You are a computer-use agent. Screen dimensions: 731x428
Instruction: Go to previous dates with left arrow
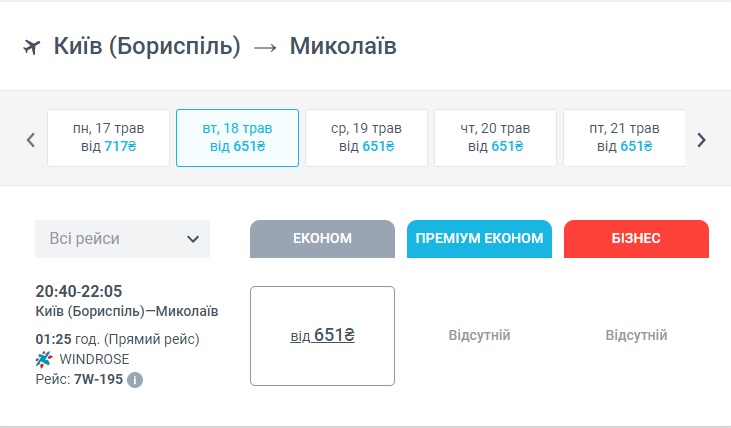[x=31, y=139]
